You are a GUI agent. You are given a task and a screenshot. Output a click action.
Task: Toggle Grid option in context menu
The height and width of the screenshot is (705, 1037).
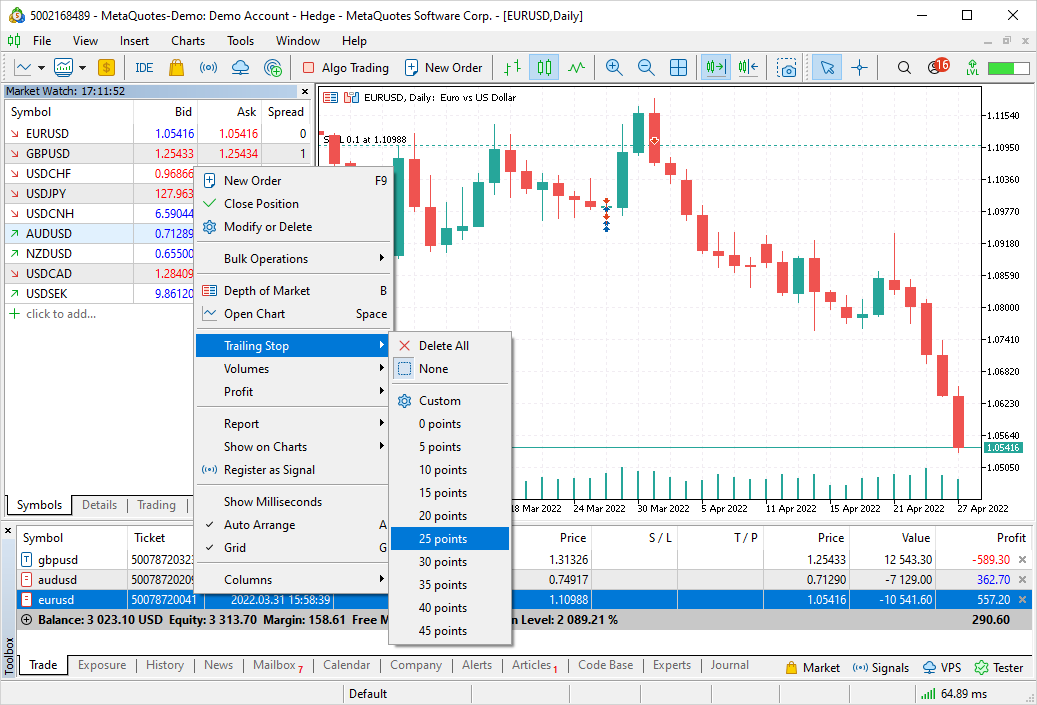point(235,548)
